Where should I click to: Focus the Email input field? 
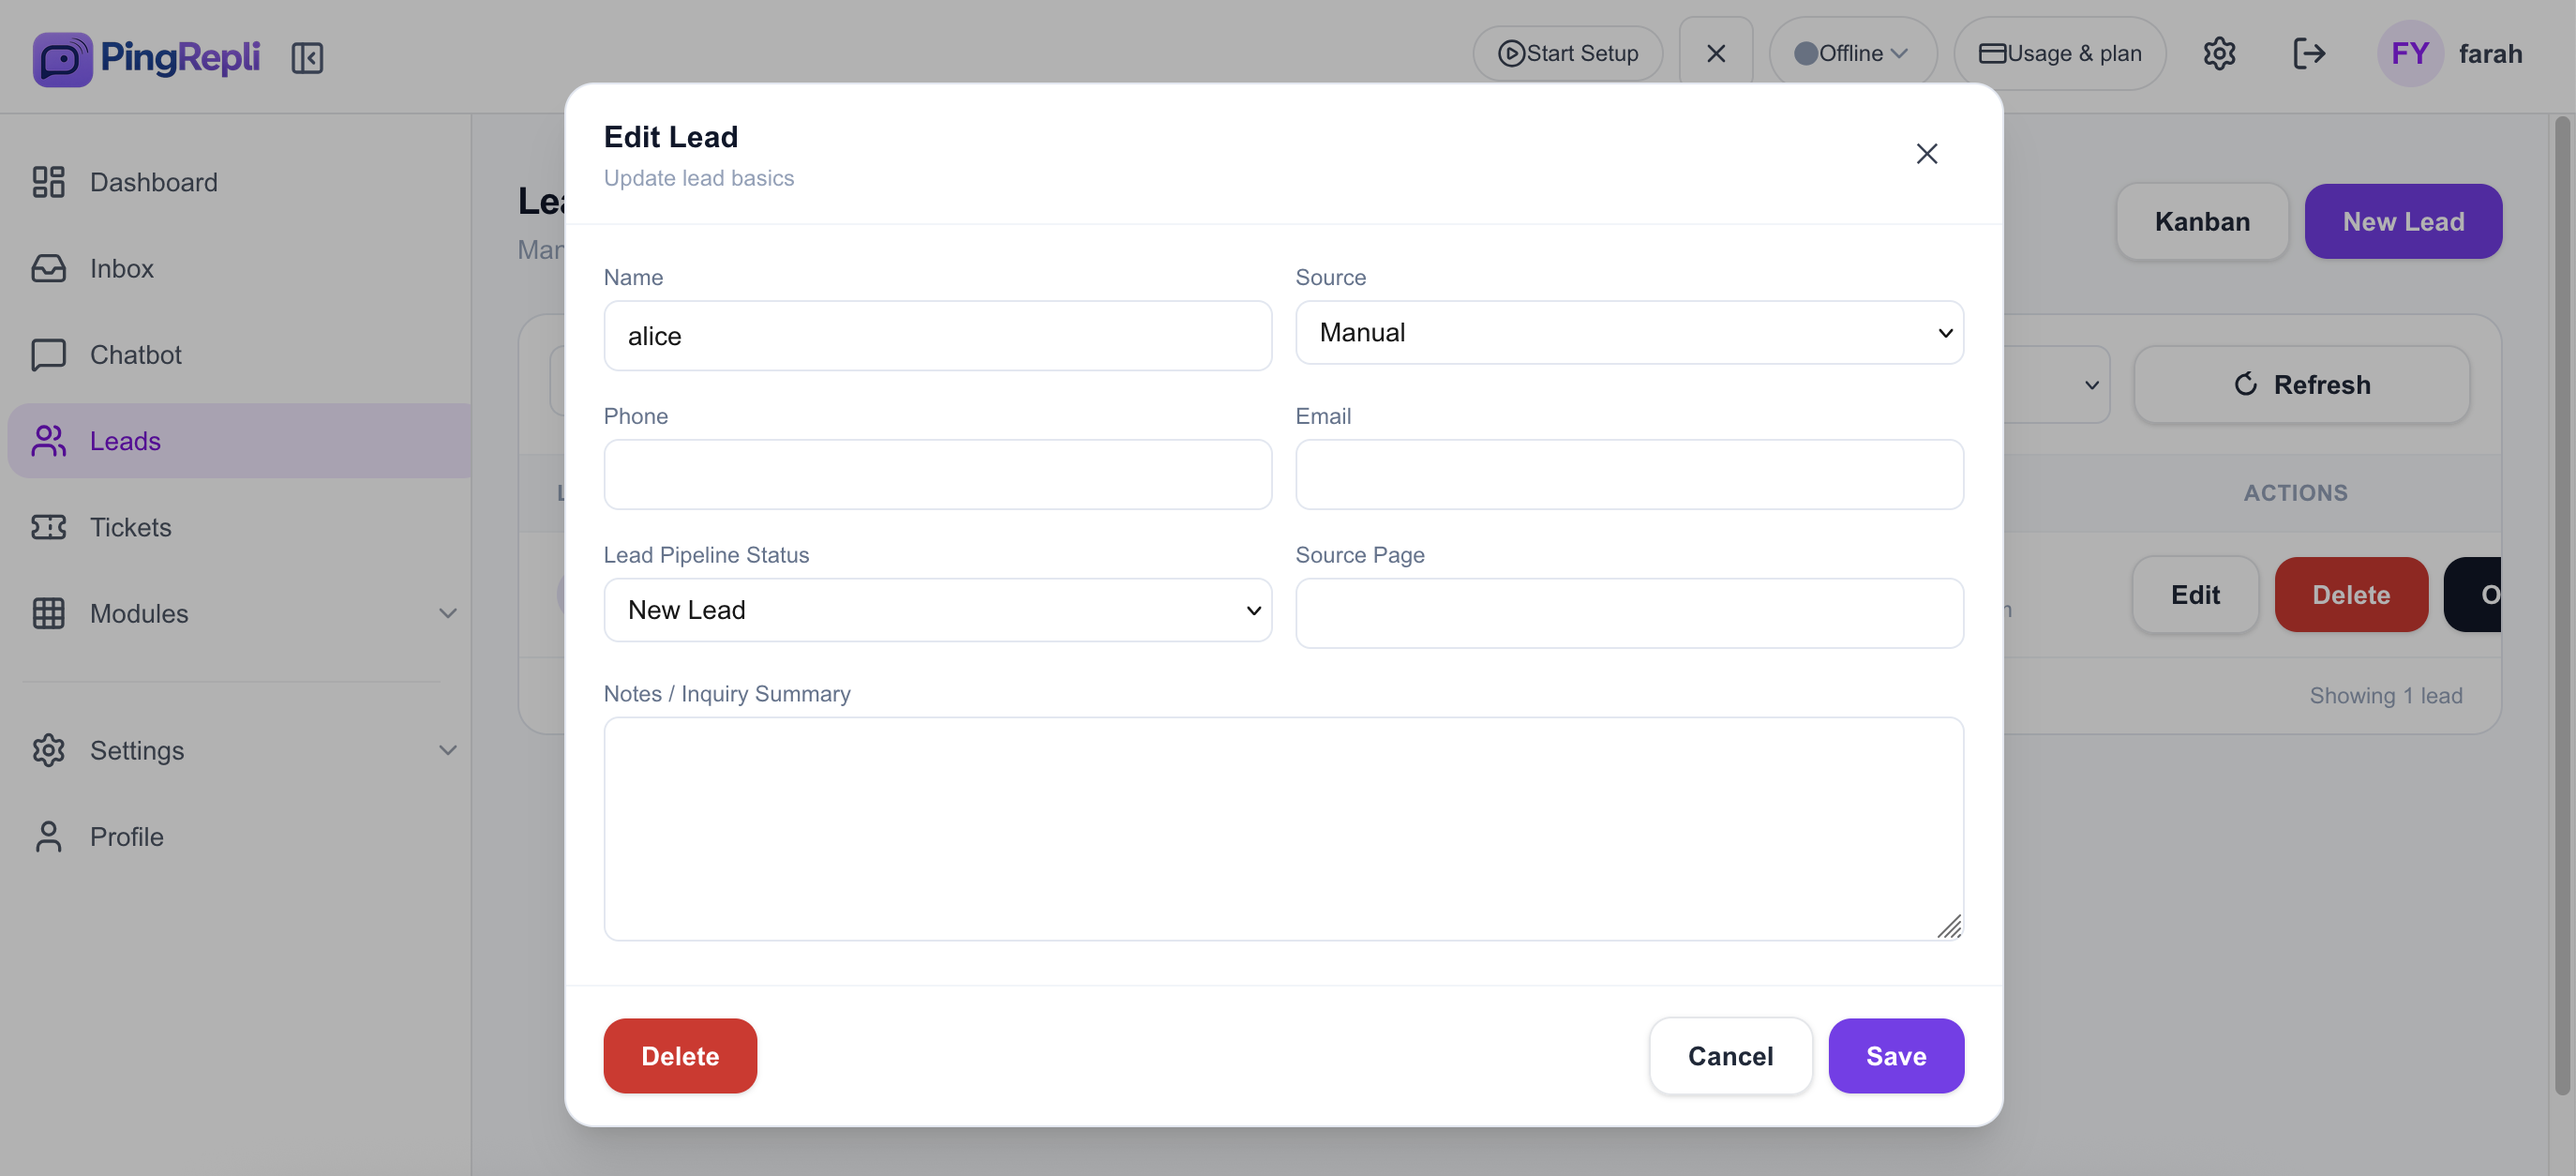point(1629,475)
